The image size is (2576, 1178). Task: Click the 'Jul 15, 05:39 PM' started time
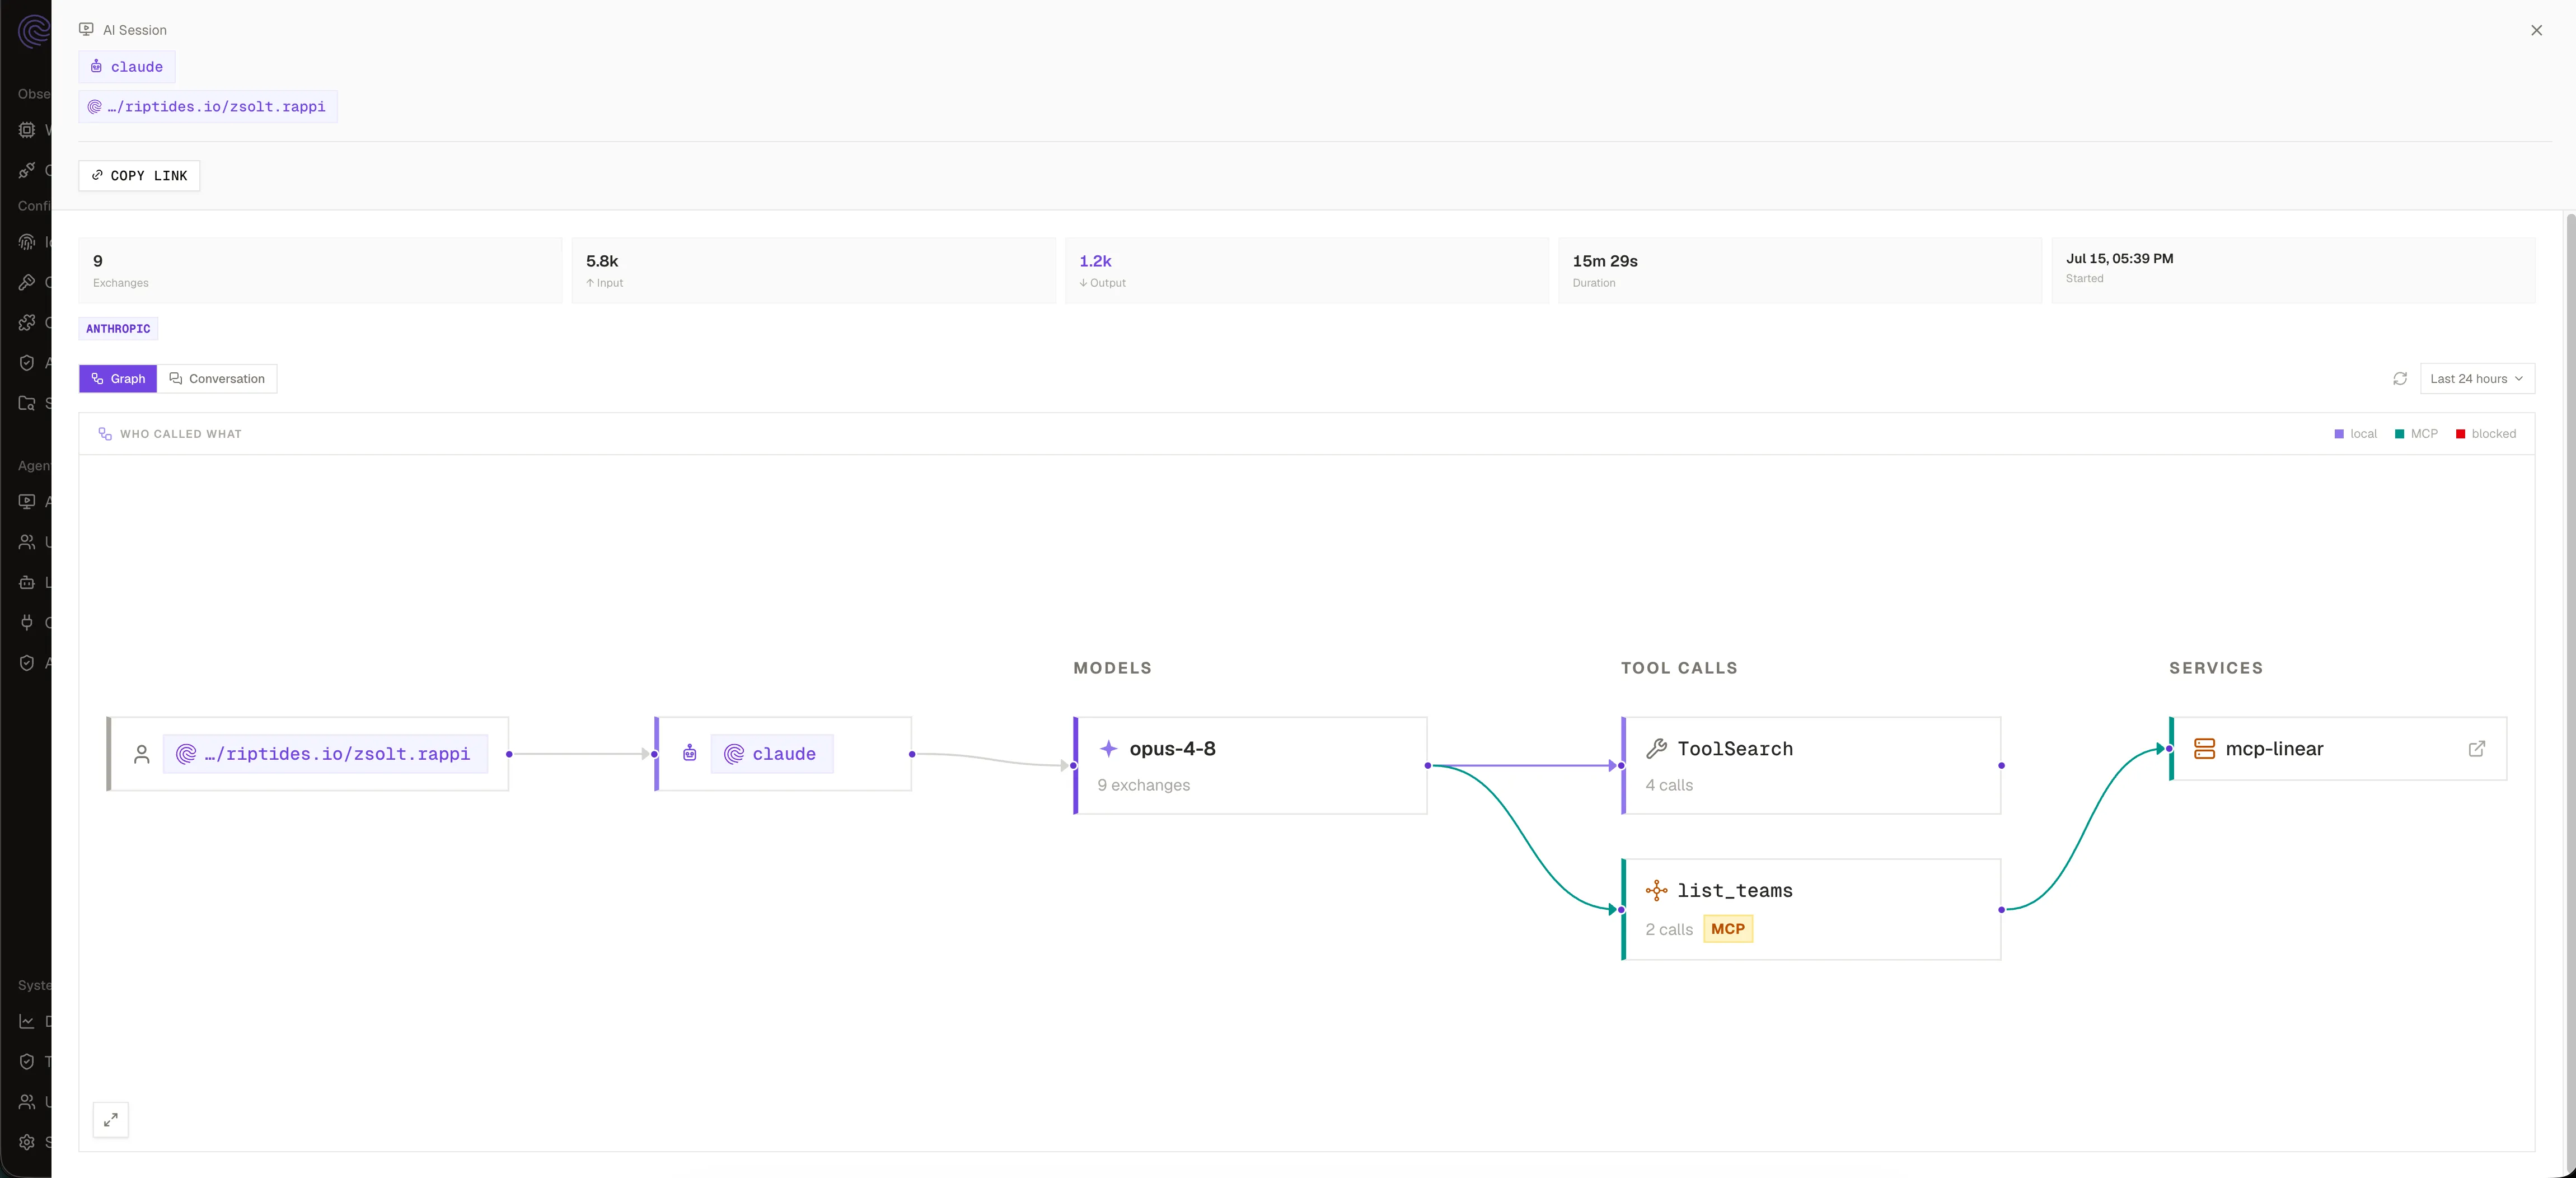2119,258
